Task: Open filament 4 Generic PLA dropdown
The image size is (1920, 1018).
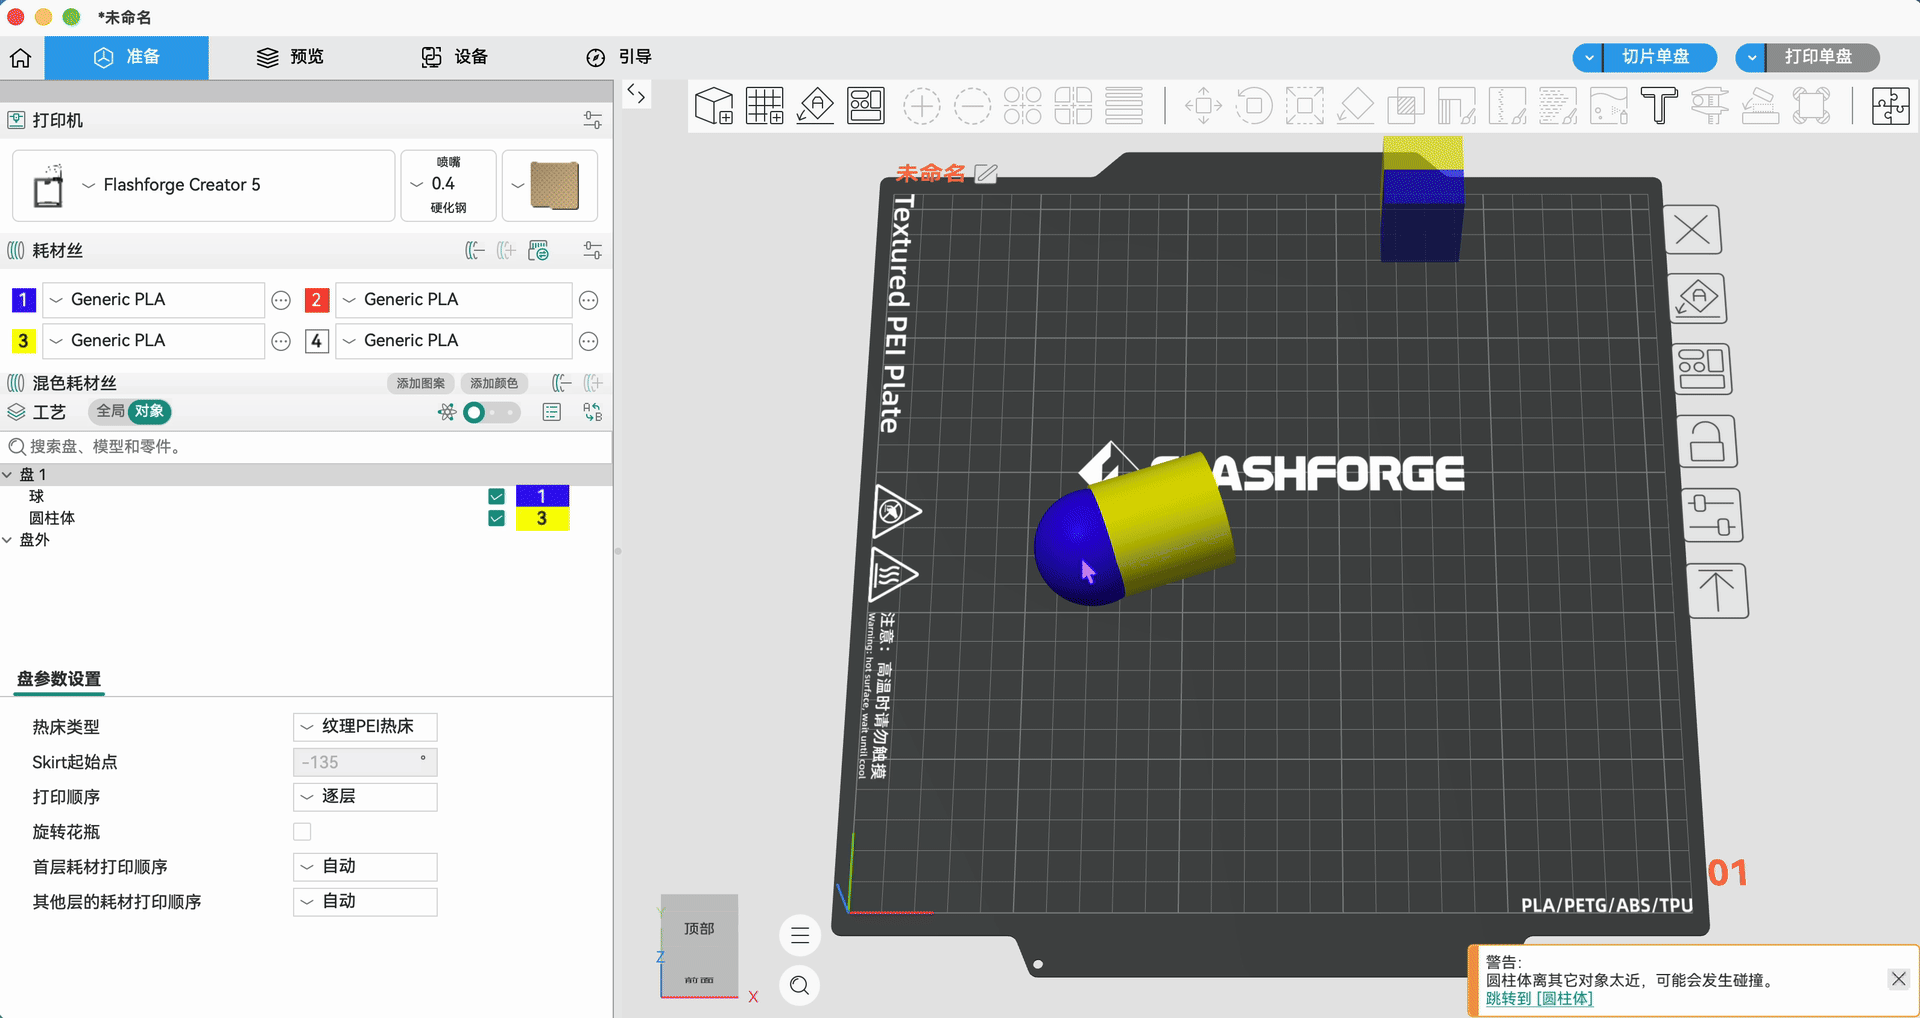Action: pos(454,341)
